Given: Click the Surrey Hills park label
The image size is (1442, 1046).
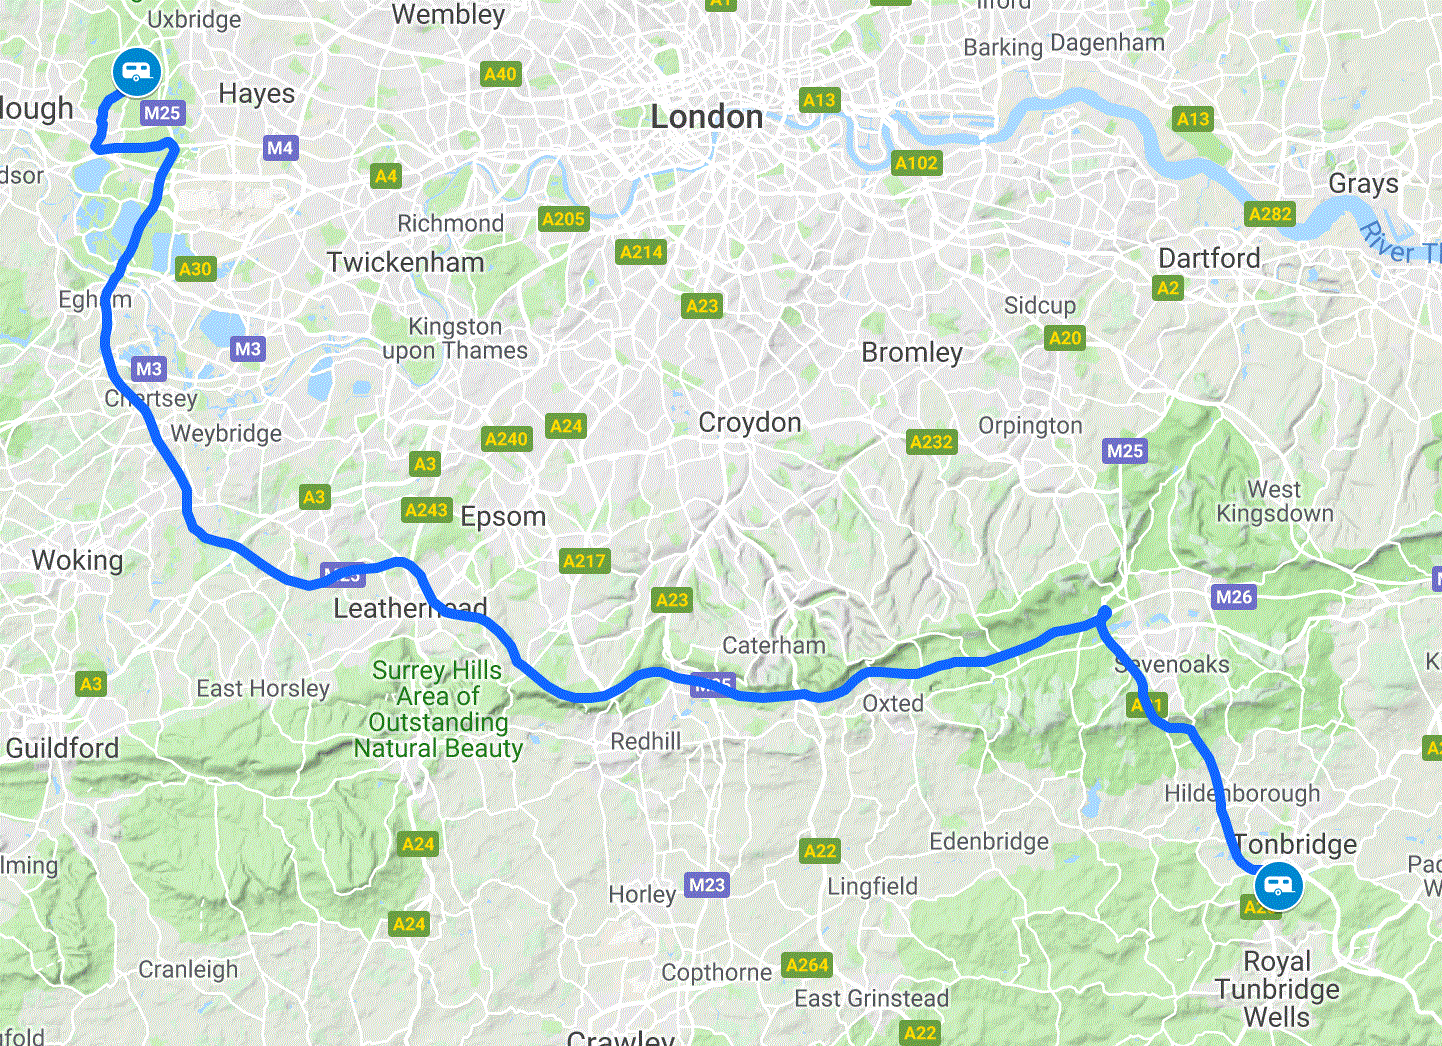Looking at the screenshot, I should [x=438, y=709].
